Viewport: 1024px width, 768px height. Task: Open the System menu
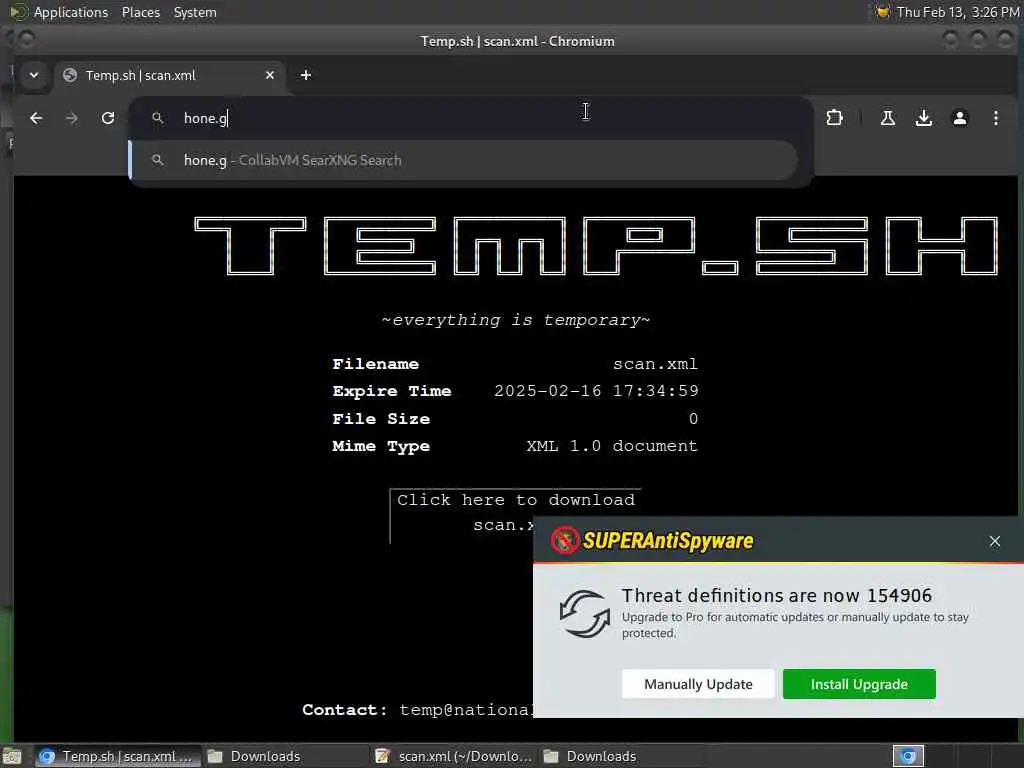(x=195, y=12)
